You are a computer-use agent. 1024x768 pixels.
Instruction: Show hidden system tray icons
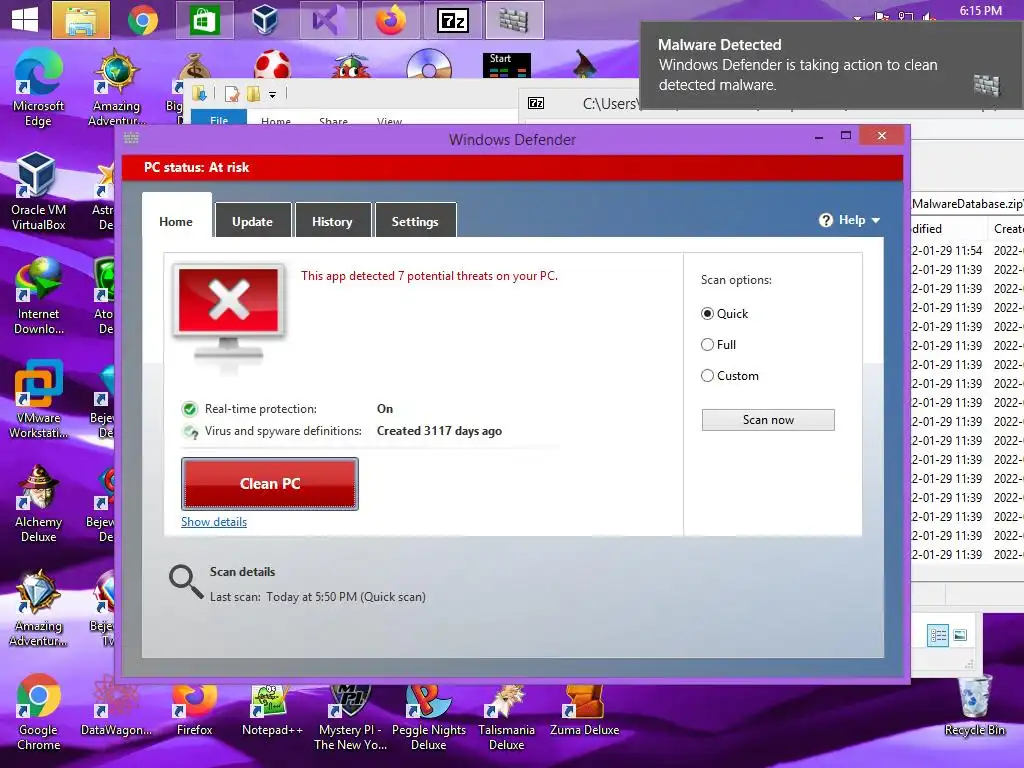coord(857,18)
